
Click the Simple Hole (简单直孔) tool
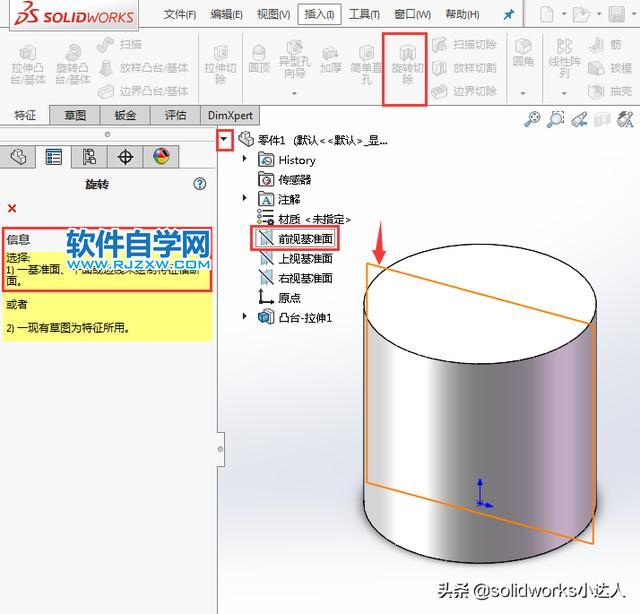tap(366, 65)
